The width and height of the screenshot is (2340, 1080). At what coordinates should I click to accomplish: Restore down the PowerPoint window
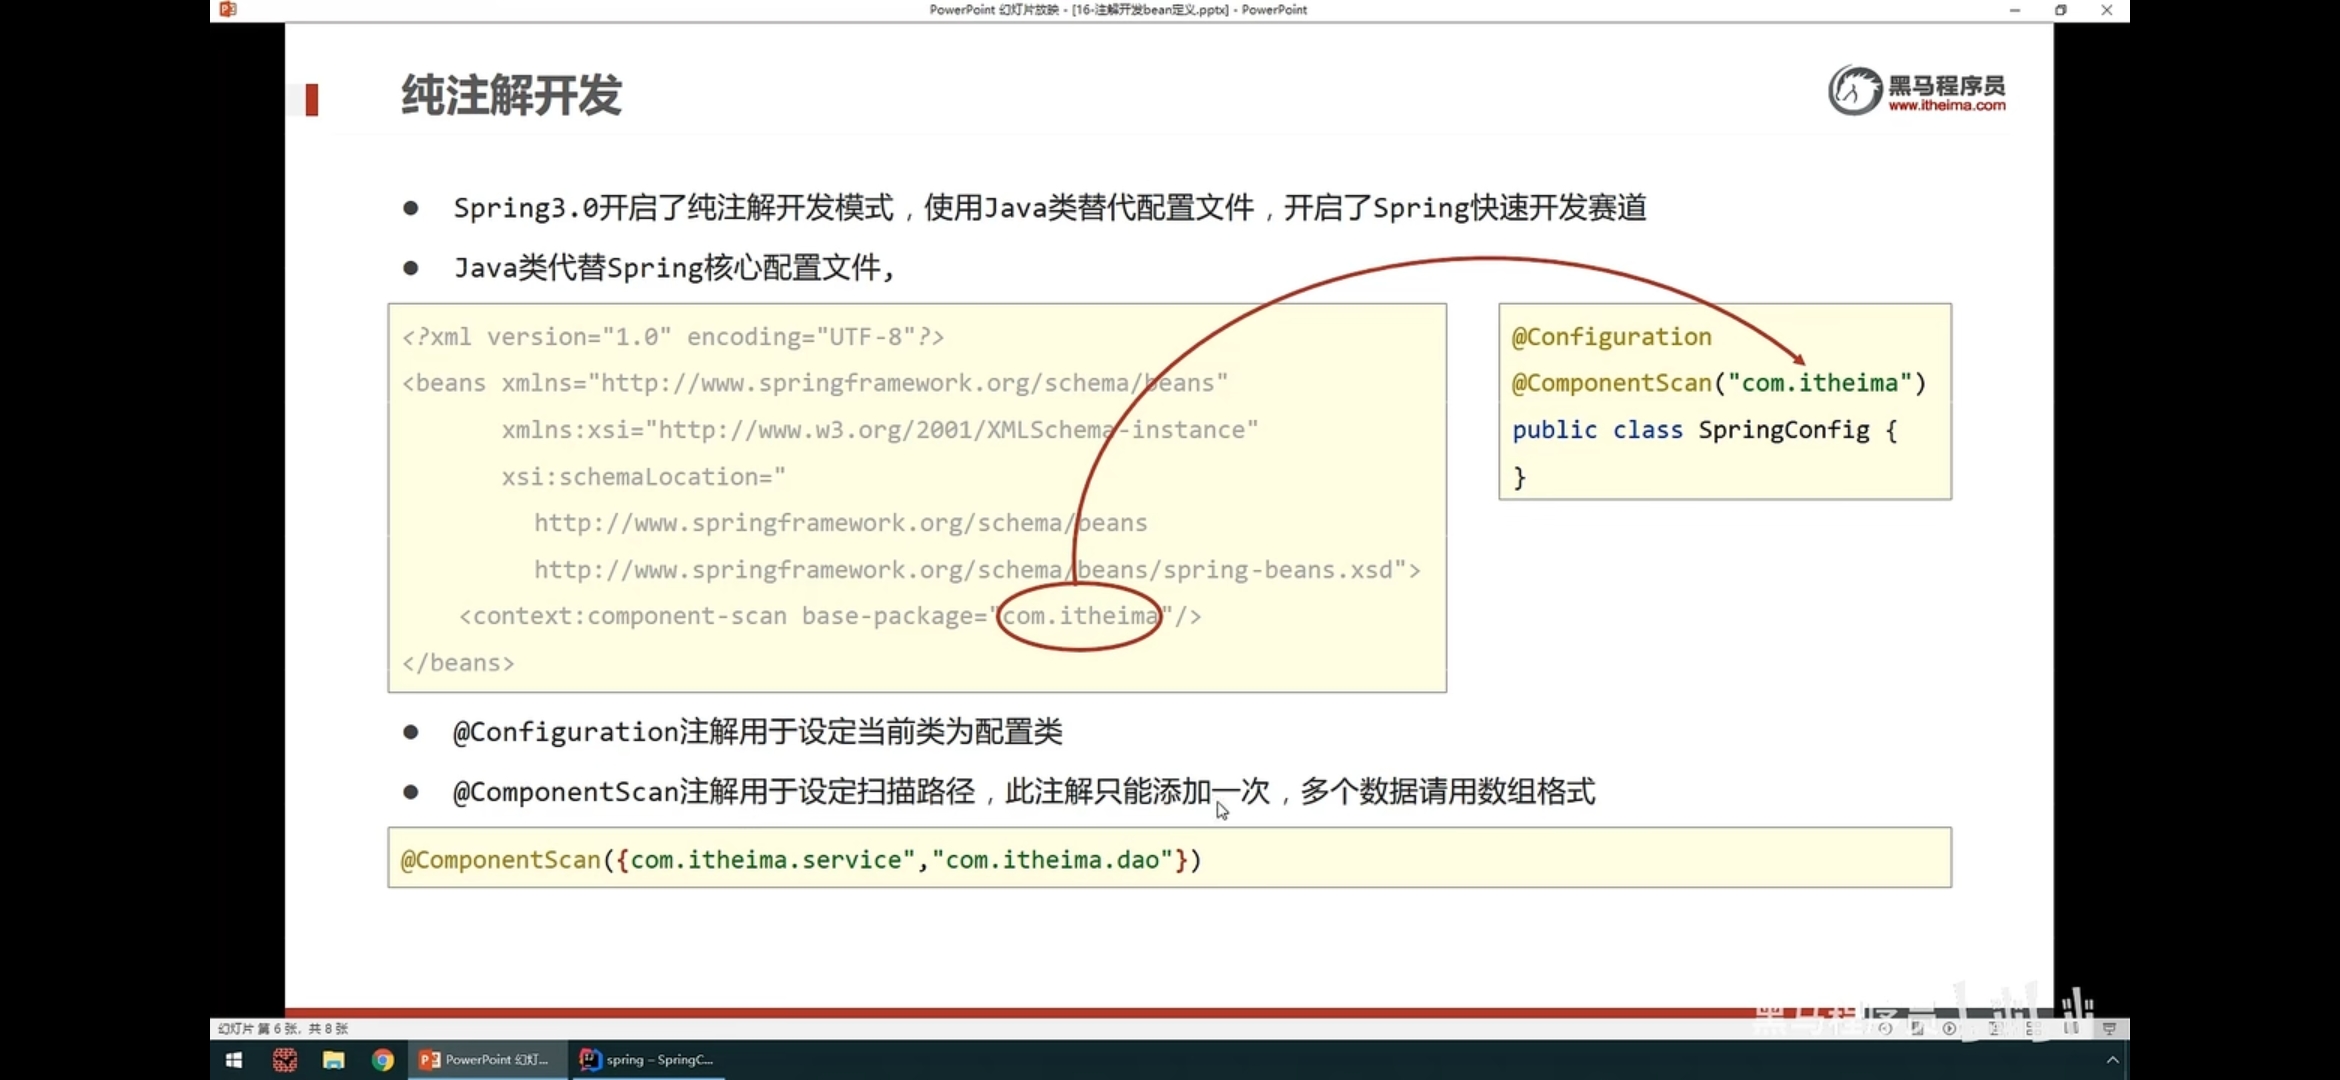pos(2061,10)
